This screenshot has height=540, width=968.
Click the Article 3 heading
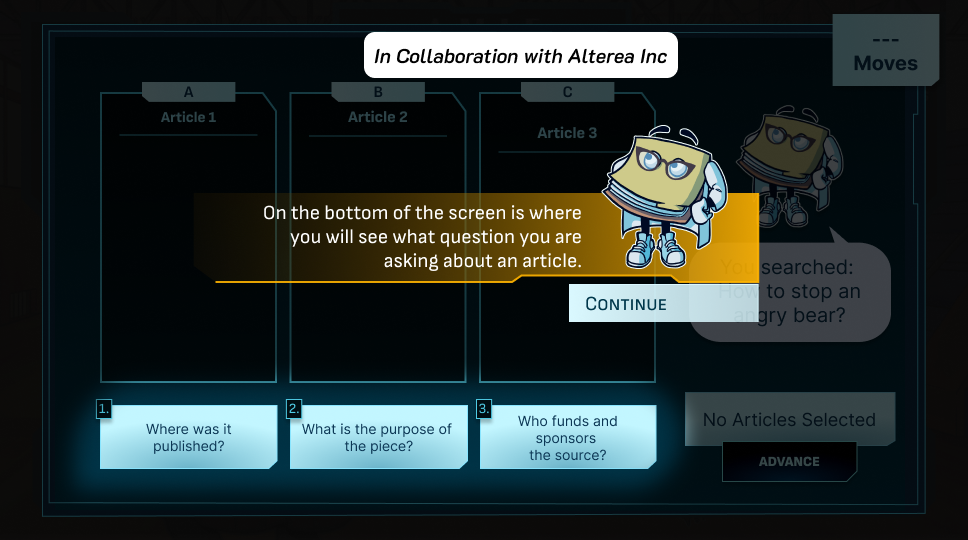567,133
